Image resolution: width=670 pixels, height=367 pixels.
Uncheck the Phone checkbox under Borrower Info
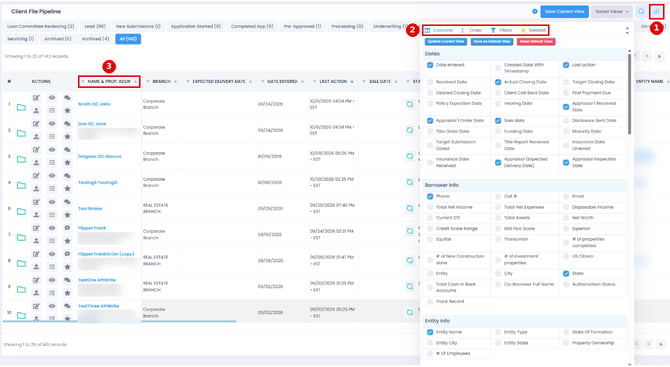coord(430,197)
